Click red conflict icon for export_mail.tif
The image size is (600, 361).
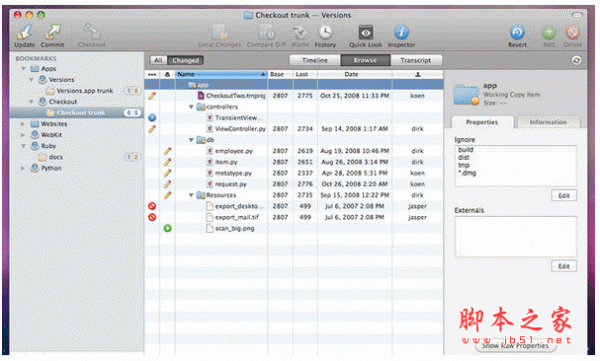(152, 217)
